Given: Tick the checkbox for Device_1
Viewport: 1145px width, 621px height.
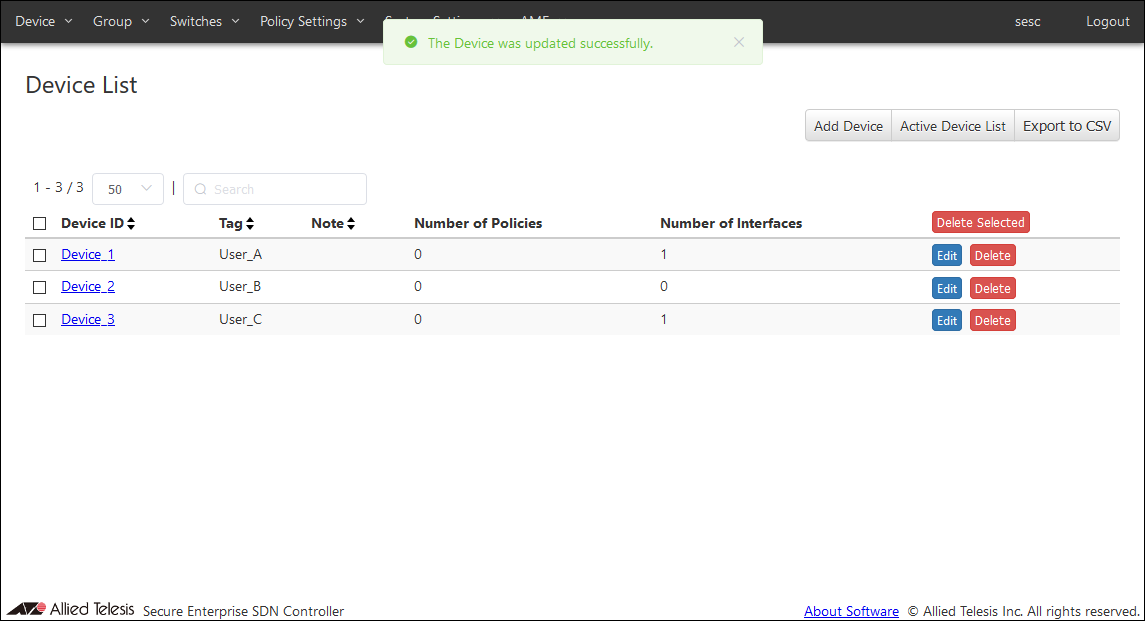Looking at the screenshot, I should (x=40, y=255).
